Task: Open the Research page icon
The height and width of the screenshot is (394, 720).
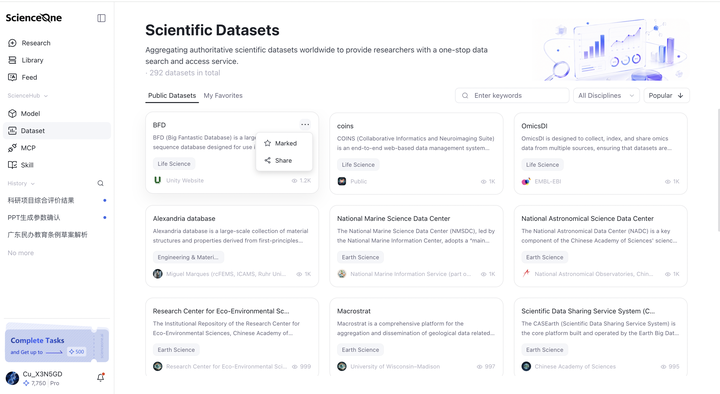Action: [x=12, y=43]
